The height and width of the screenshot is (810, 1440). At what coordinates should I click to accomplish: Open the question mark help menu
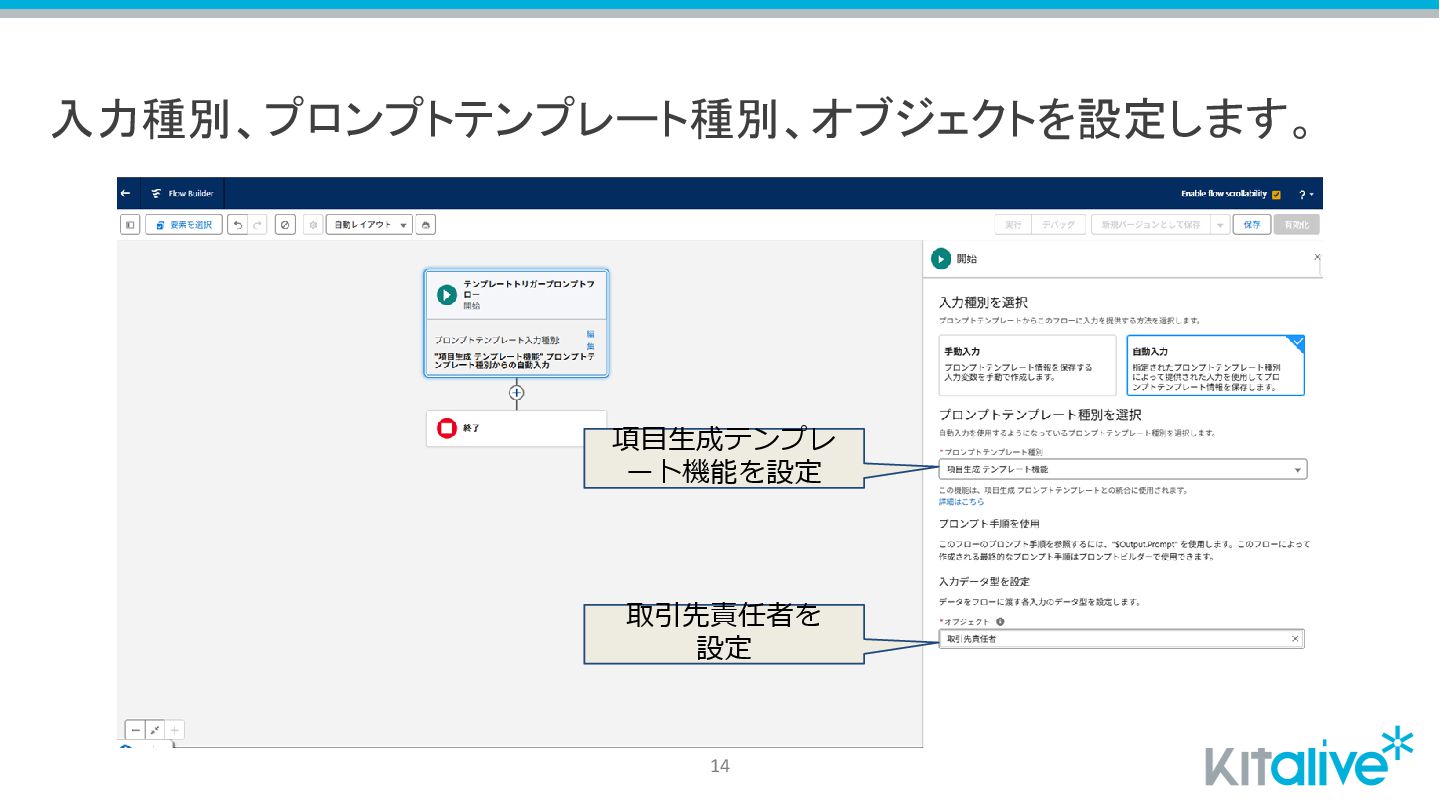coord(1305,194)
